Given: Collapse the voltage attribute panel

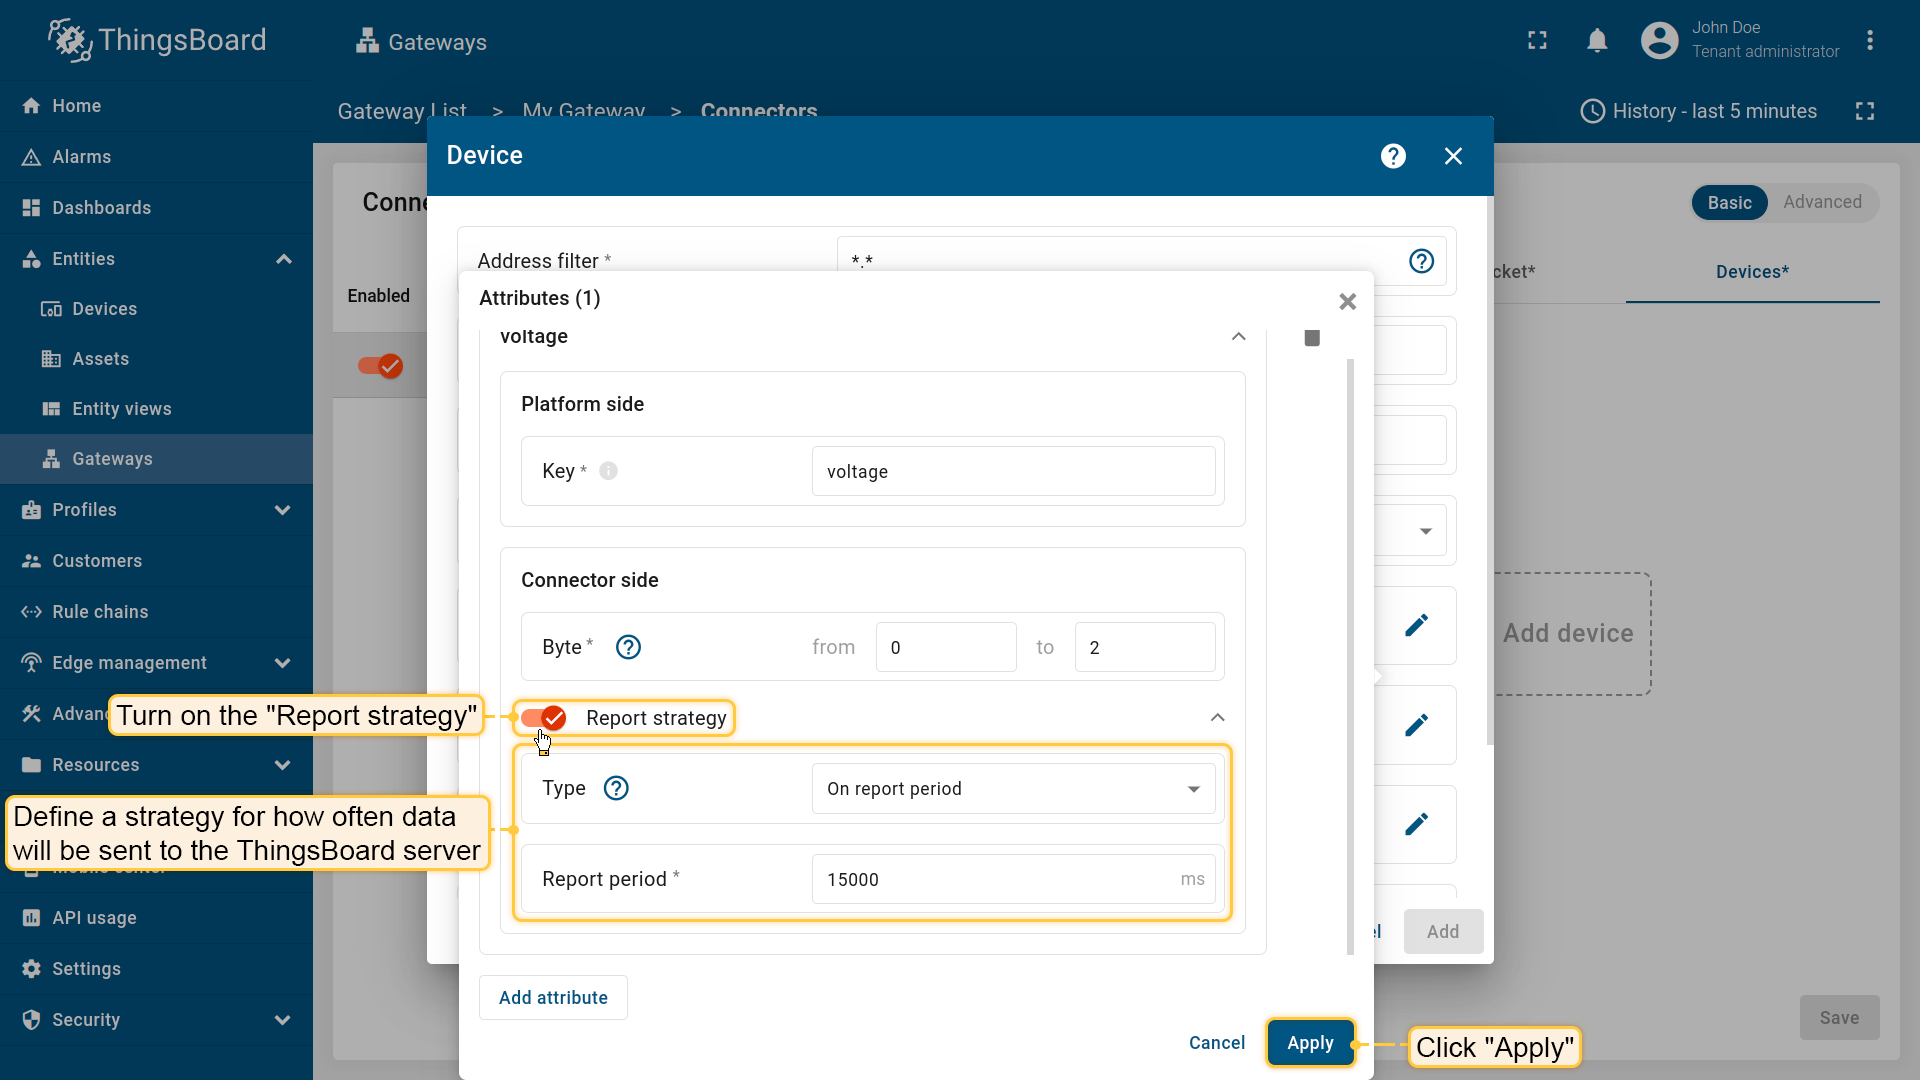Looking at the screenshot, I should pos(1238,337).
